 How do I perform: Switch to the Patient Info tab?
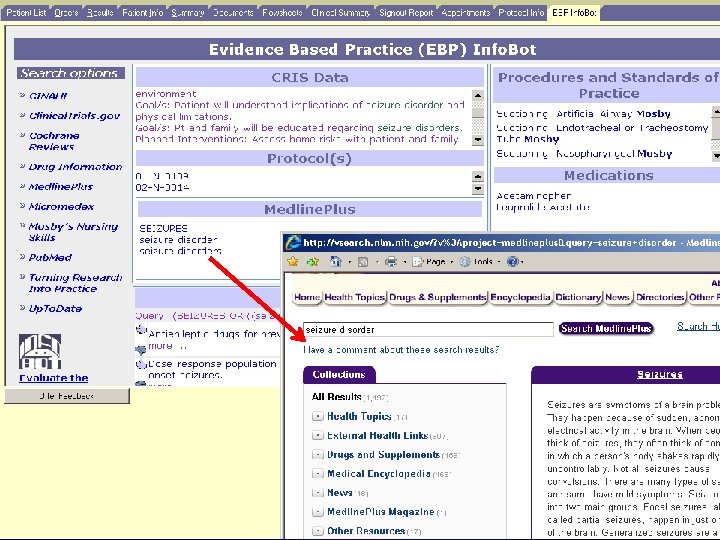click(x=142, y=13)
